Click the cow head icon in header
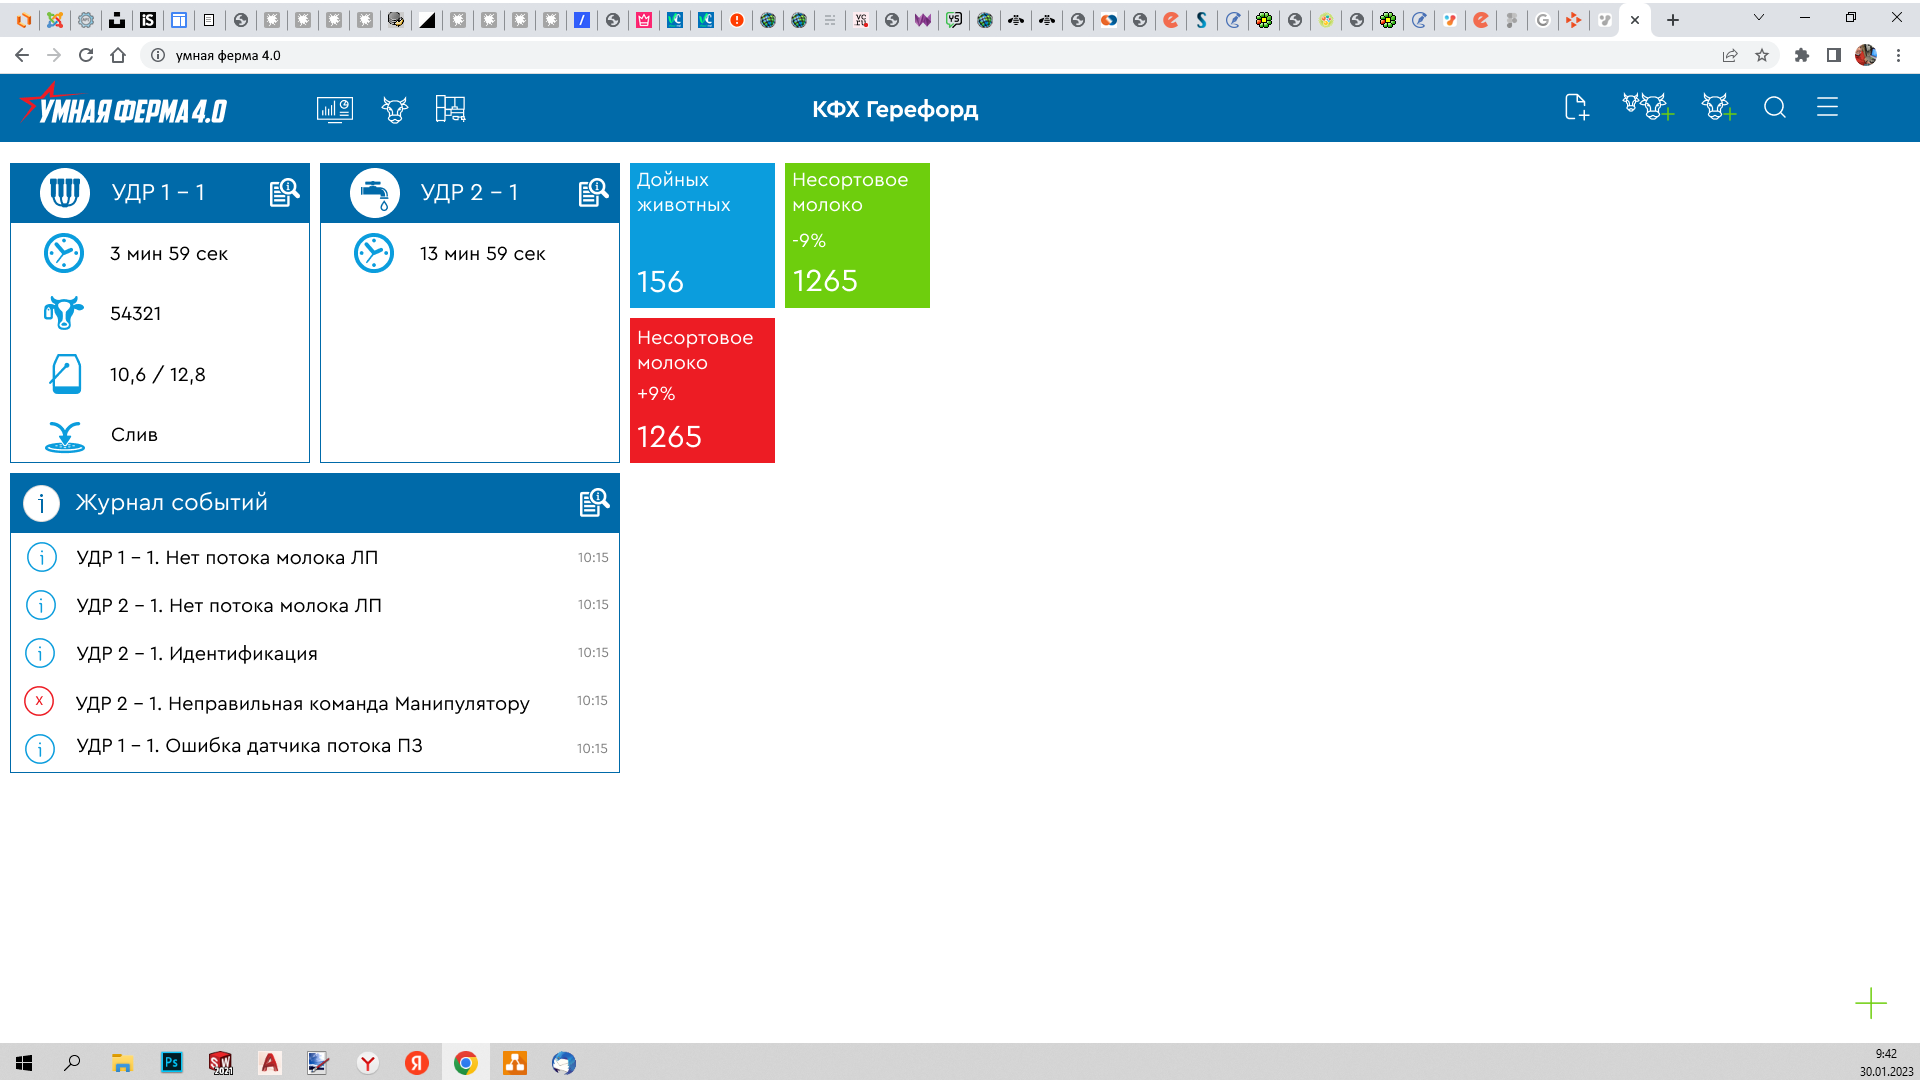Image resolution: width=1920 pixels, height=1080 pixels. click(395, 109)
